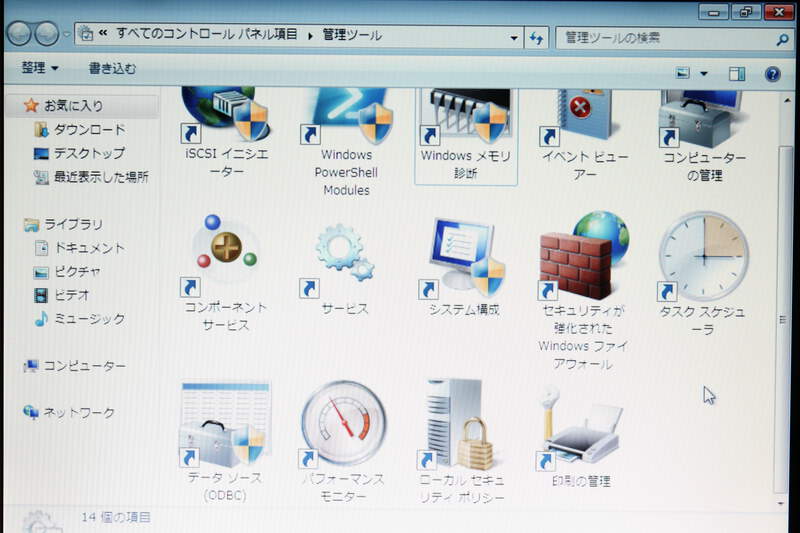Viewport: 800px width, 533px height.
Task: Click the Forward navigation arrow button
Action: [x=47, y=34]
